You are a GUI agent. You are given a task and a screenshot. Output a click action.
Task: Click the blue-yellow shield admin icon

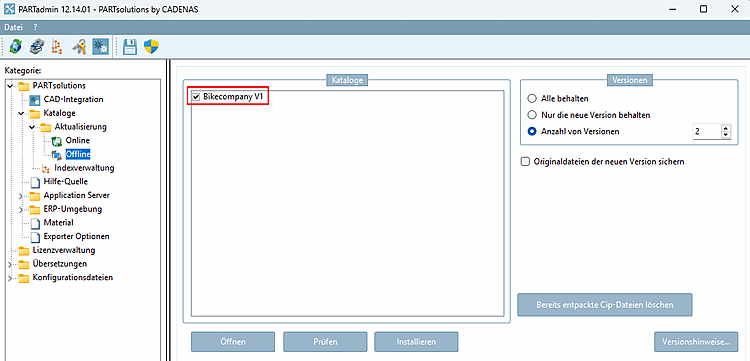click(x=151, y=46)
